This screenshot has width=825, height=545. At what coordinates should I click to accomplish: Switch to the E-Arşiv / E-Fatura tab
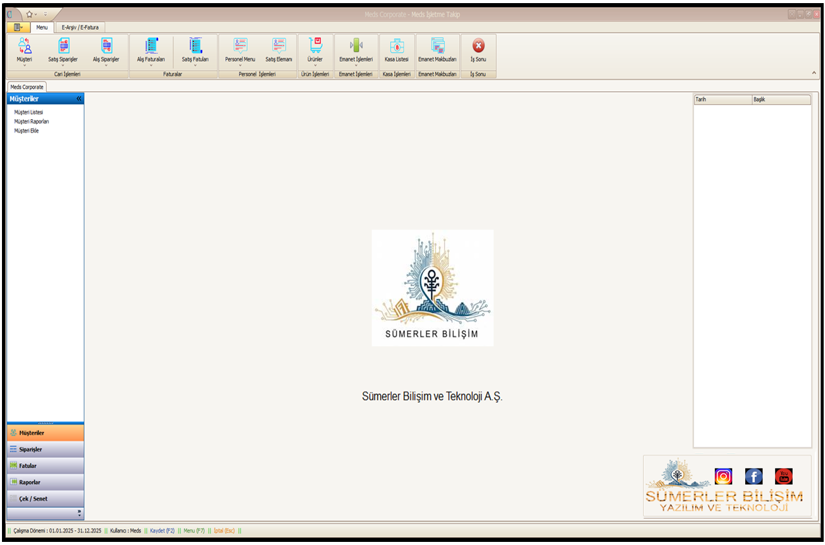pos(80,27)
